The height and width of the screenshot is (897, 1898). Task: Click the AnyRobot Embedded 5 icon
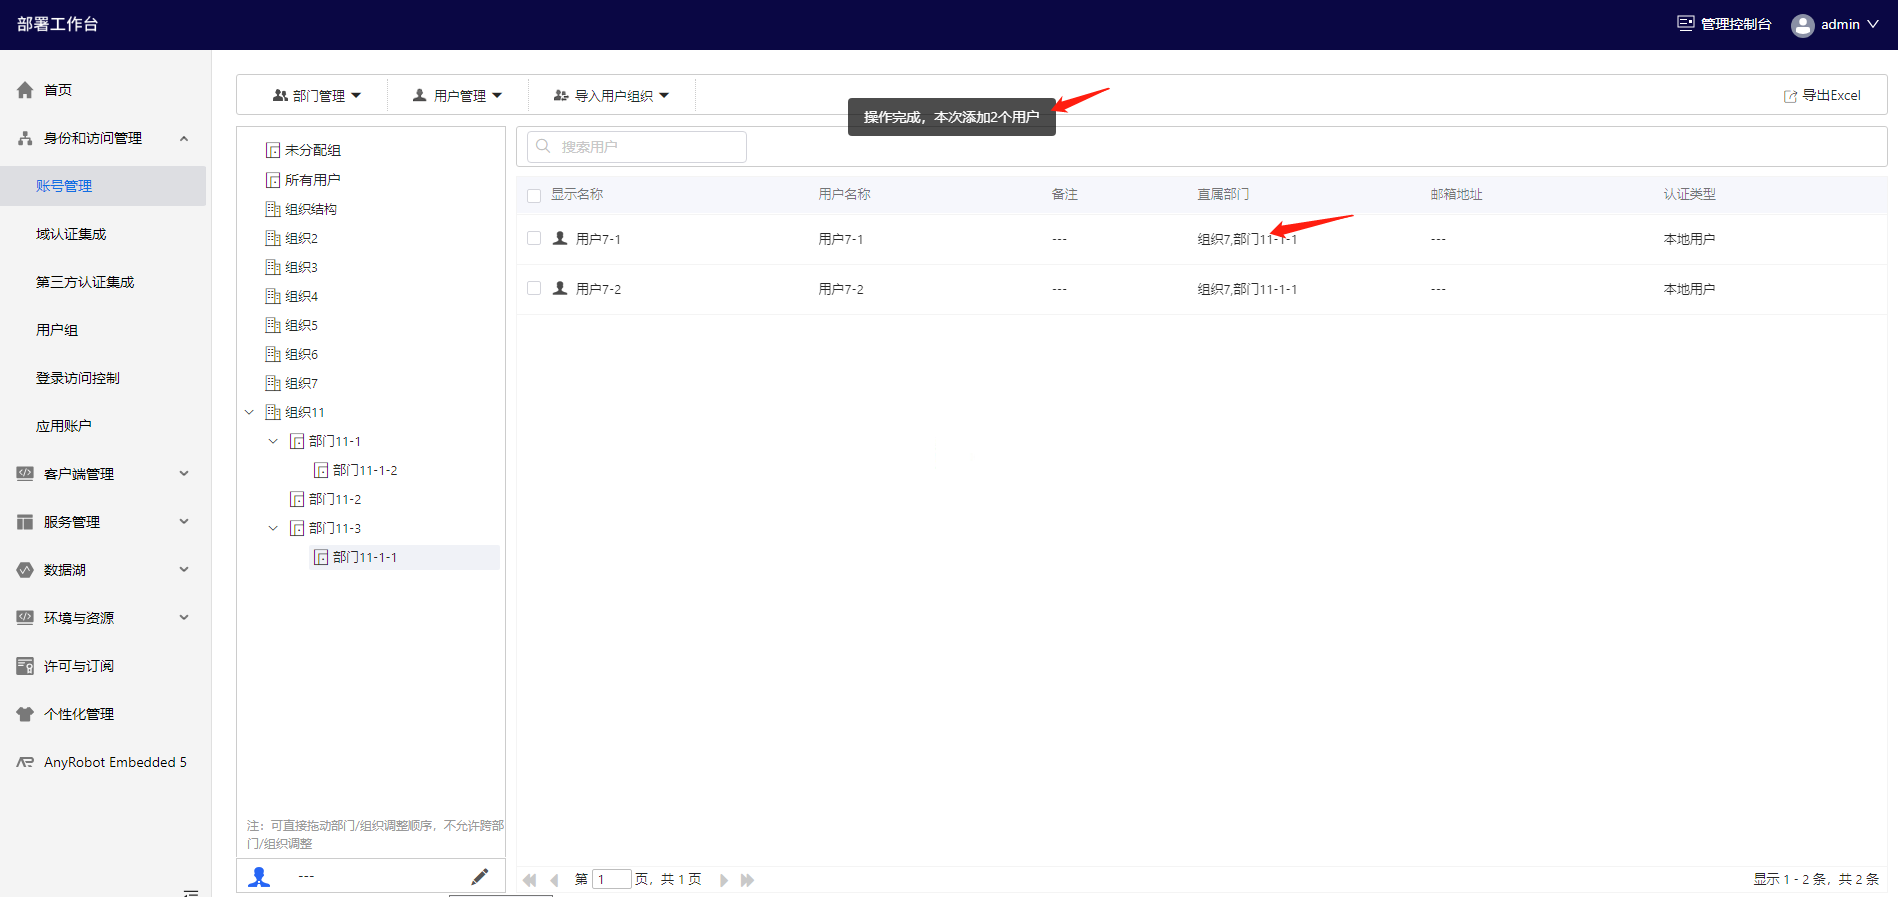(x=25, y=762)
